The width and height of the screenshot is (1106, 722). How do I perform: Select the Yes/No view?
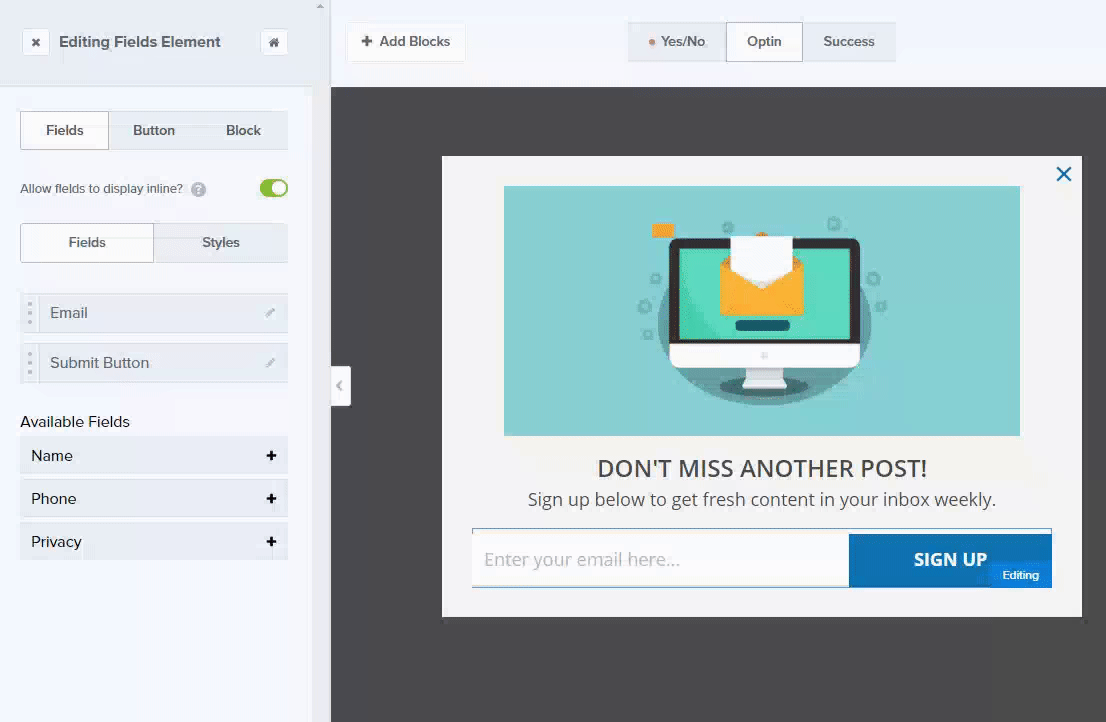[677, 42]
